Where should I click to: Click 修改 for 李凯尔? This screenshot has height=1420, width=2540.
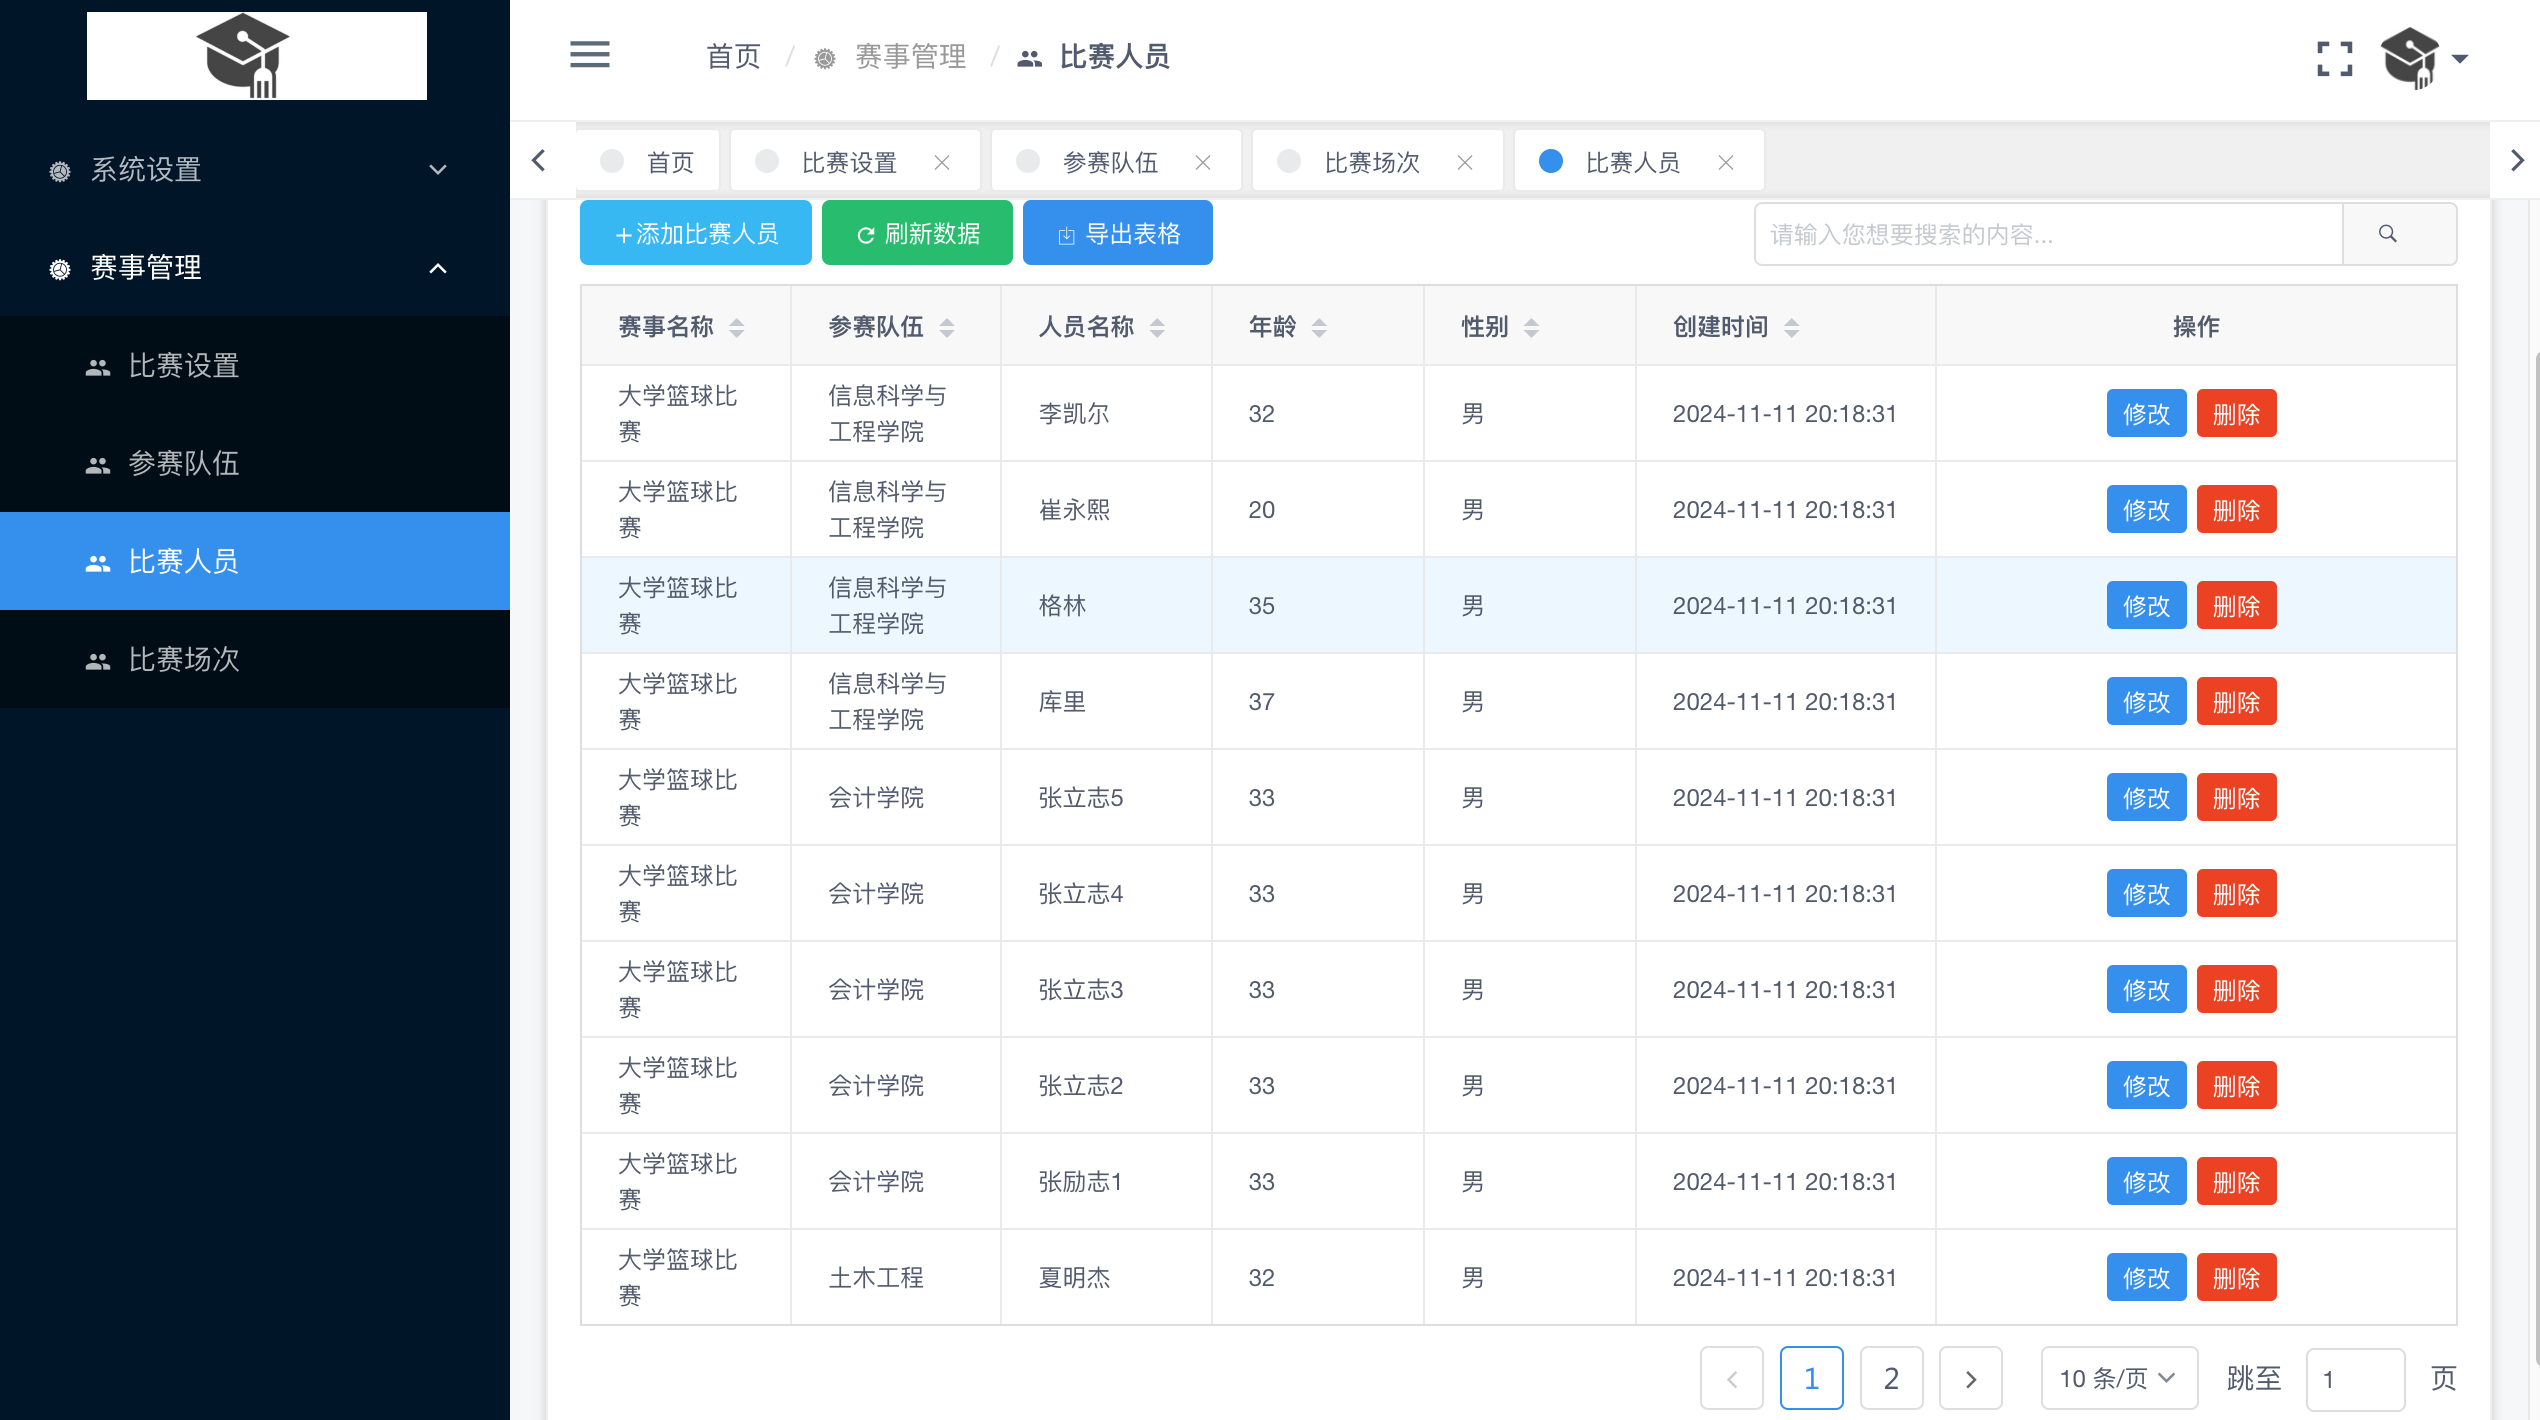coord(2146,414)
